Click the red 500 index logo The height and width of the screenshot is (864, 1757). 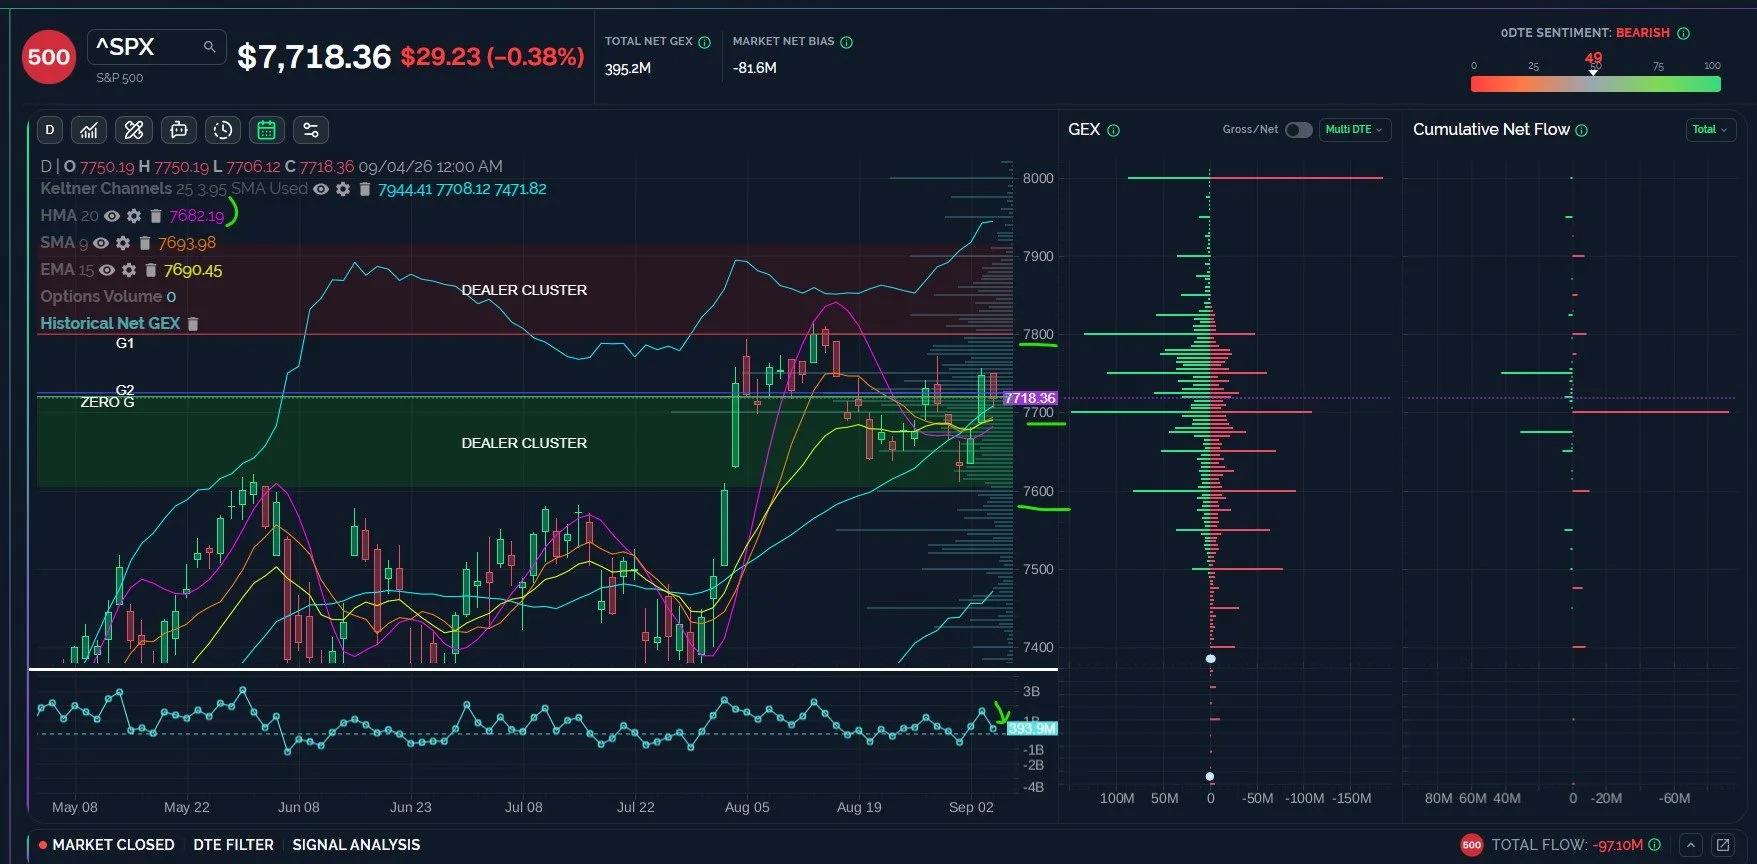[49, 57]
